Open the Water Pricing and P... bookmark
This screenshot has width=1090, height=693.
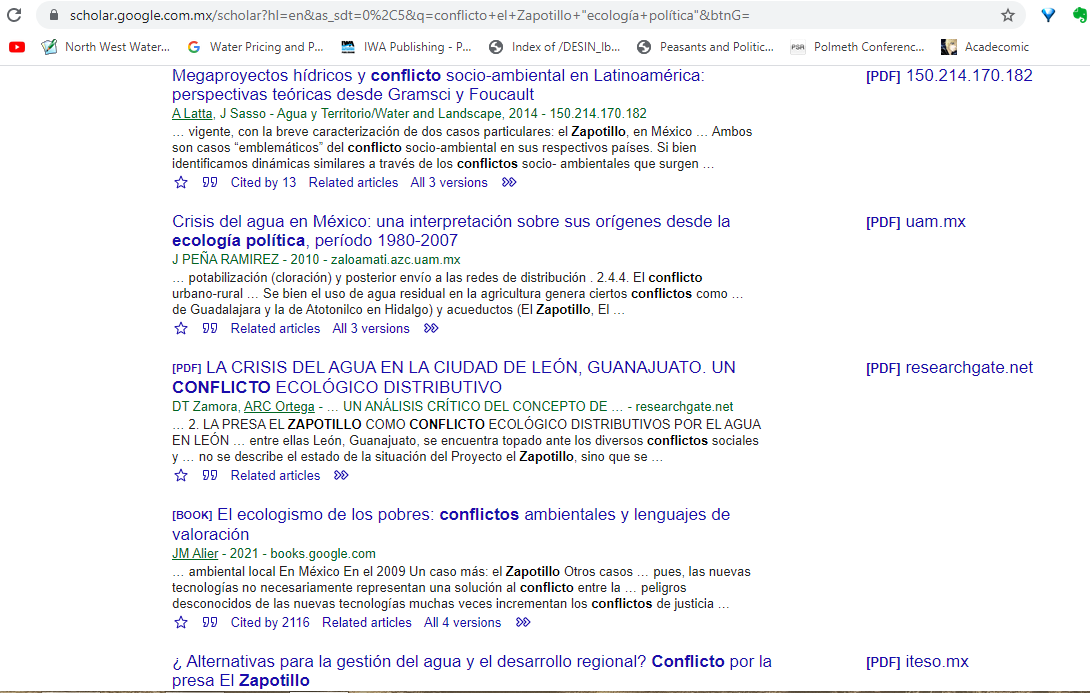tap(256, 47)
